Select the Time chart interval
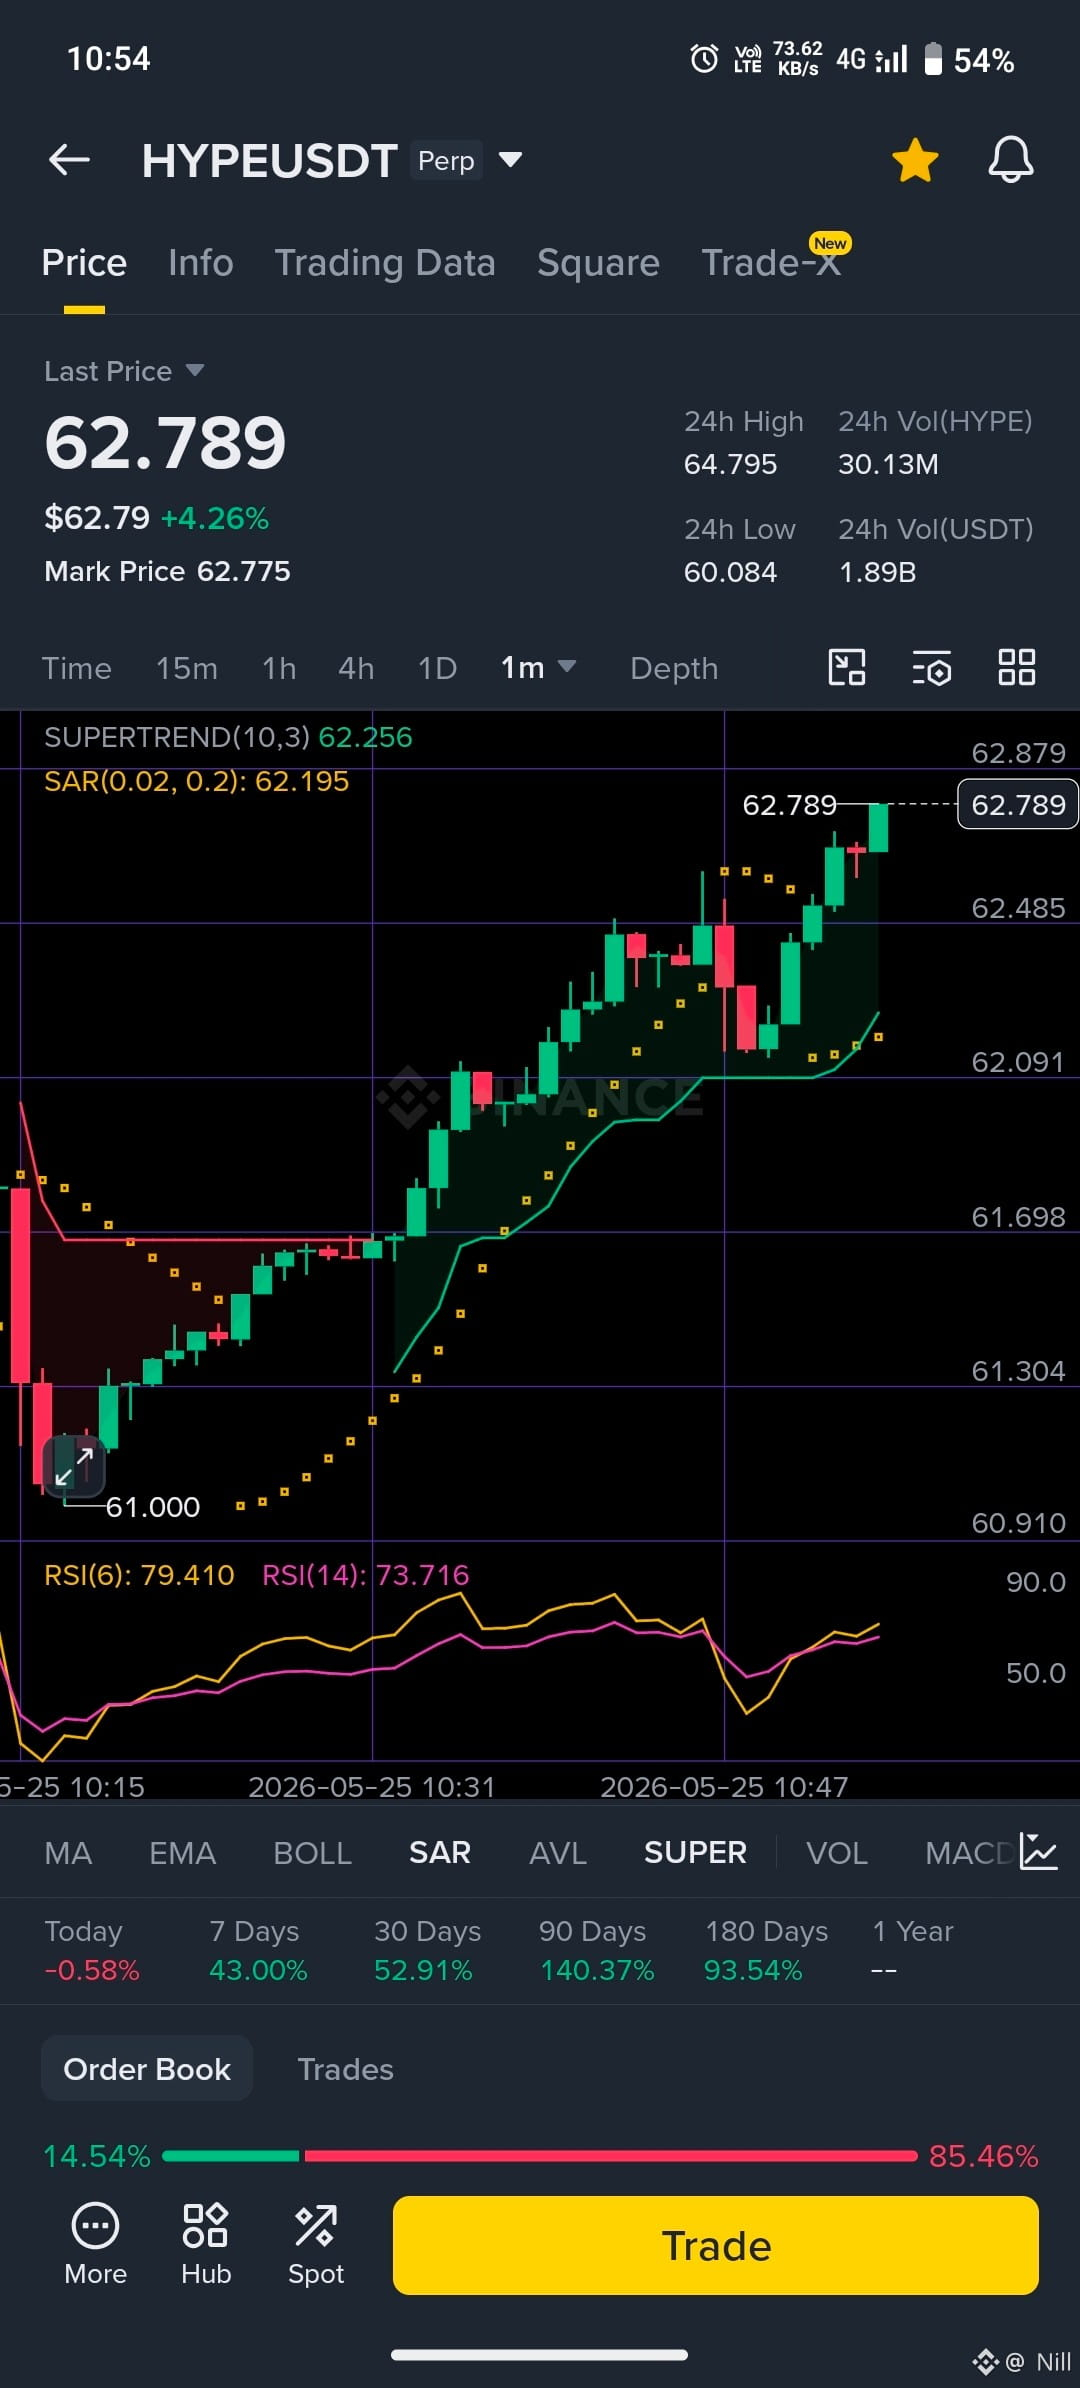1080x2388 pixels. pos(76,668)
